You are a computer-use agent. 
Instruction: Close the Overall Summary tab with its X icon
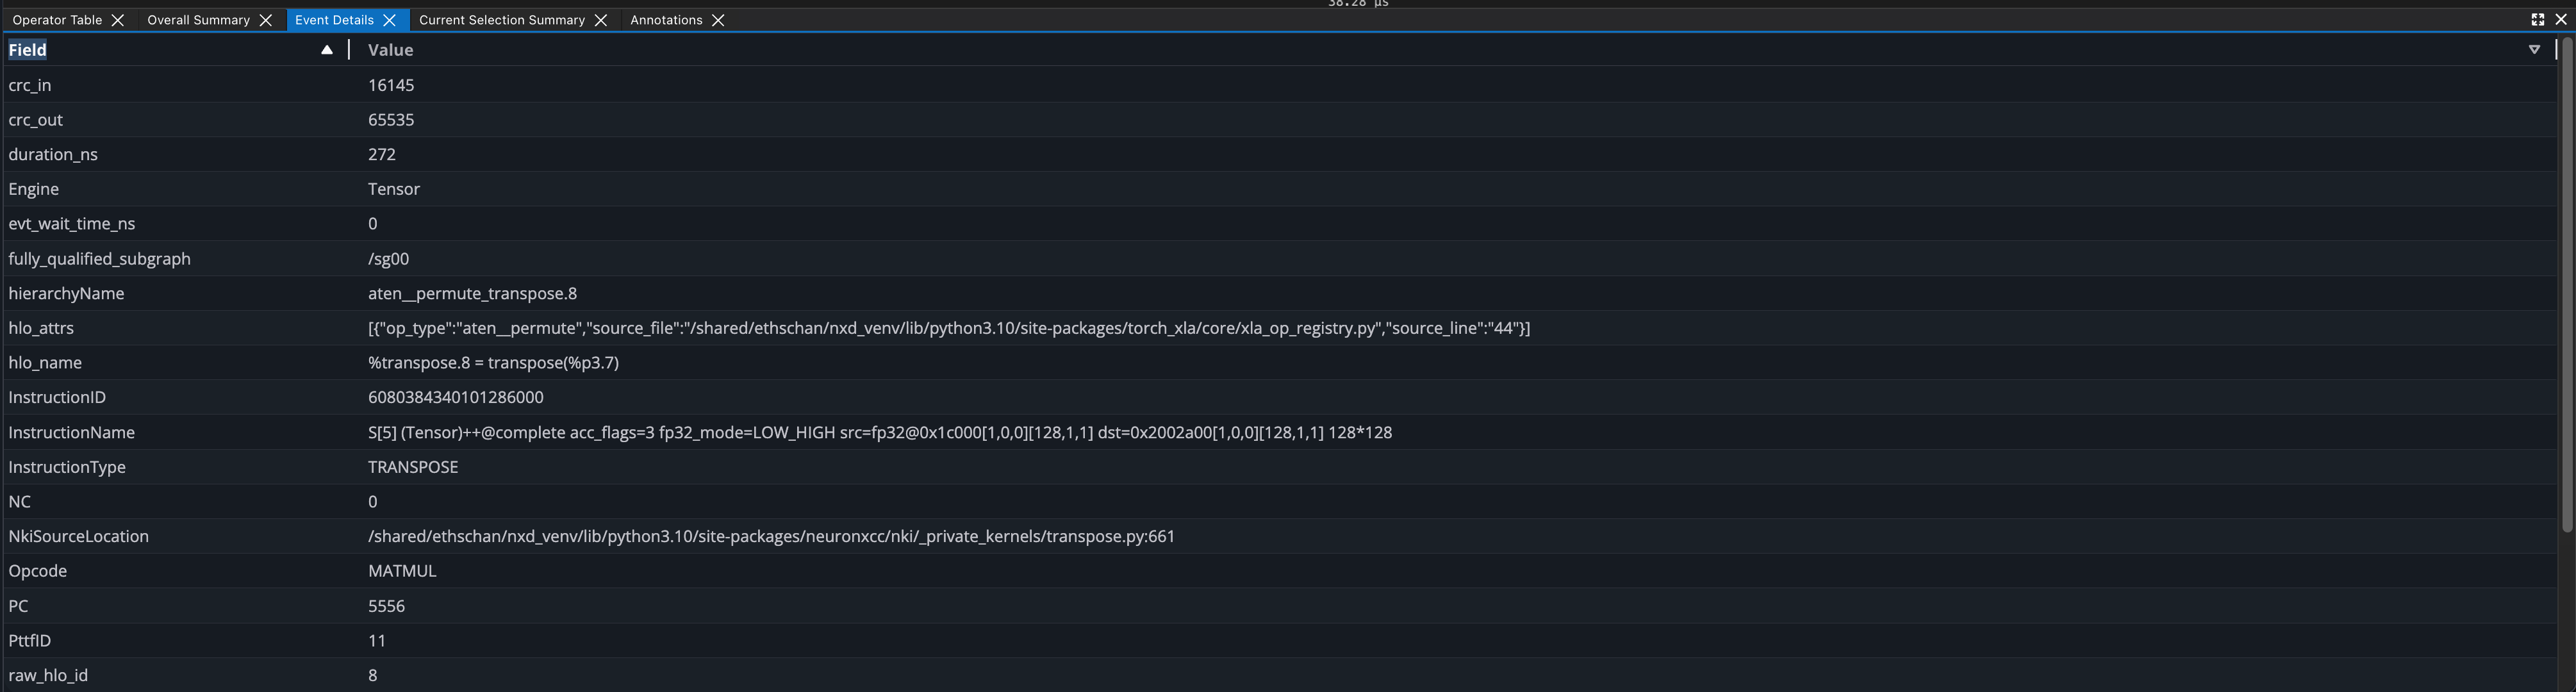point(265,19)
